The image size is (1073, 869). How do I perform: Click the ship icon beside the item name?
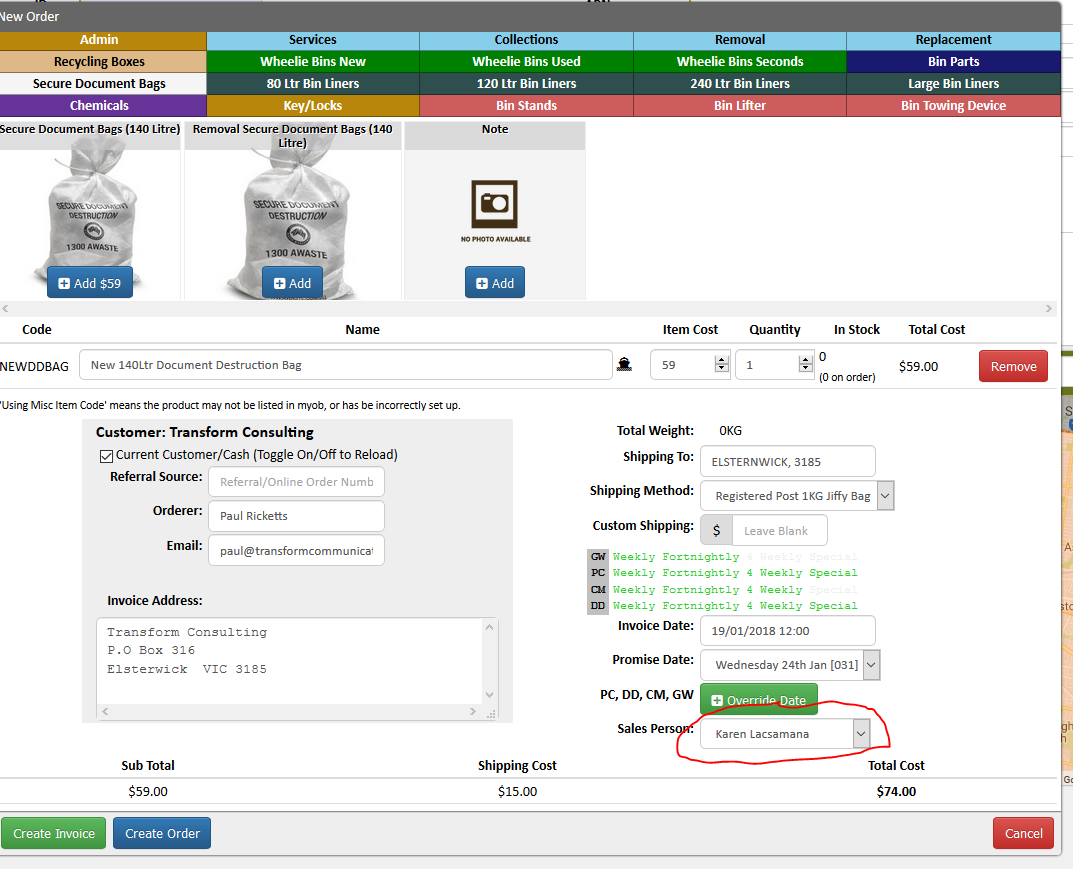pos(624,365)
